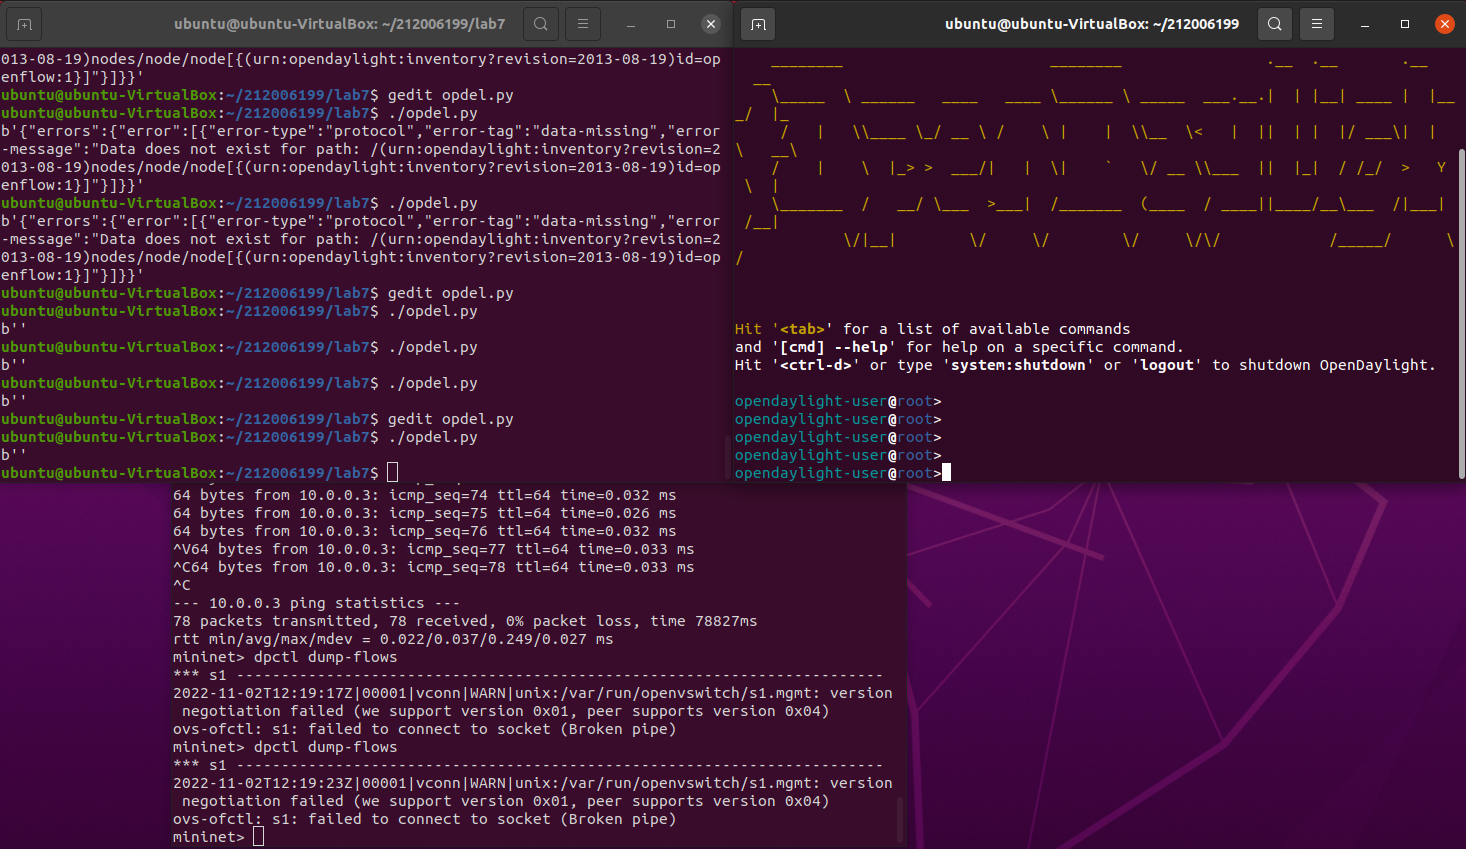The image size is (1466, 849).
Task: Maximize the lab7 terminal window
Action: 671,24
